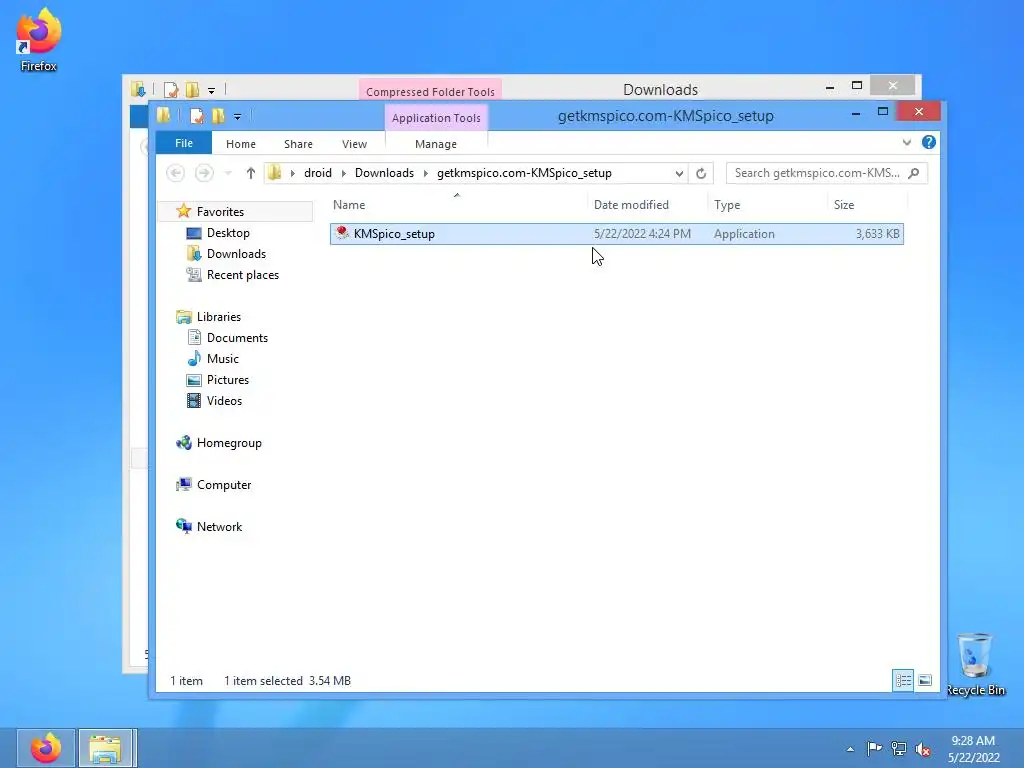This screenshot has height=768, width=1024.
Task: Click the network tray icon
Action: tap(899, 748)
